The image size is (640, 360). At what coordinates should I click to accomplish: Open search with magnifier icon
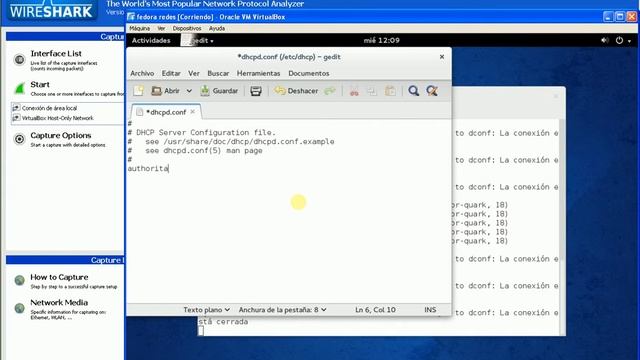click(x=413, y=91)
